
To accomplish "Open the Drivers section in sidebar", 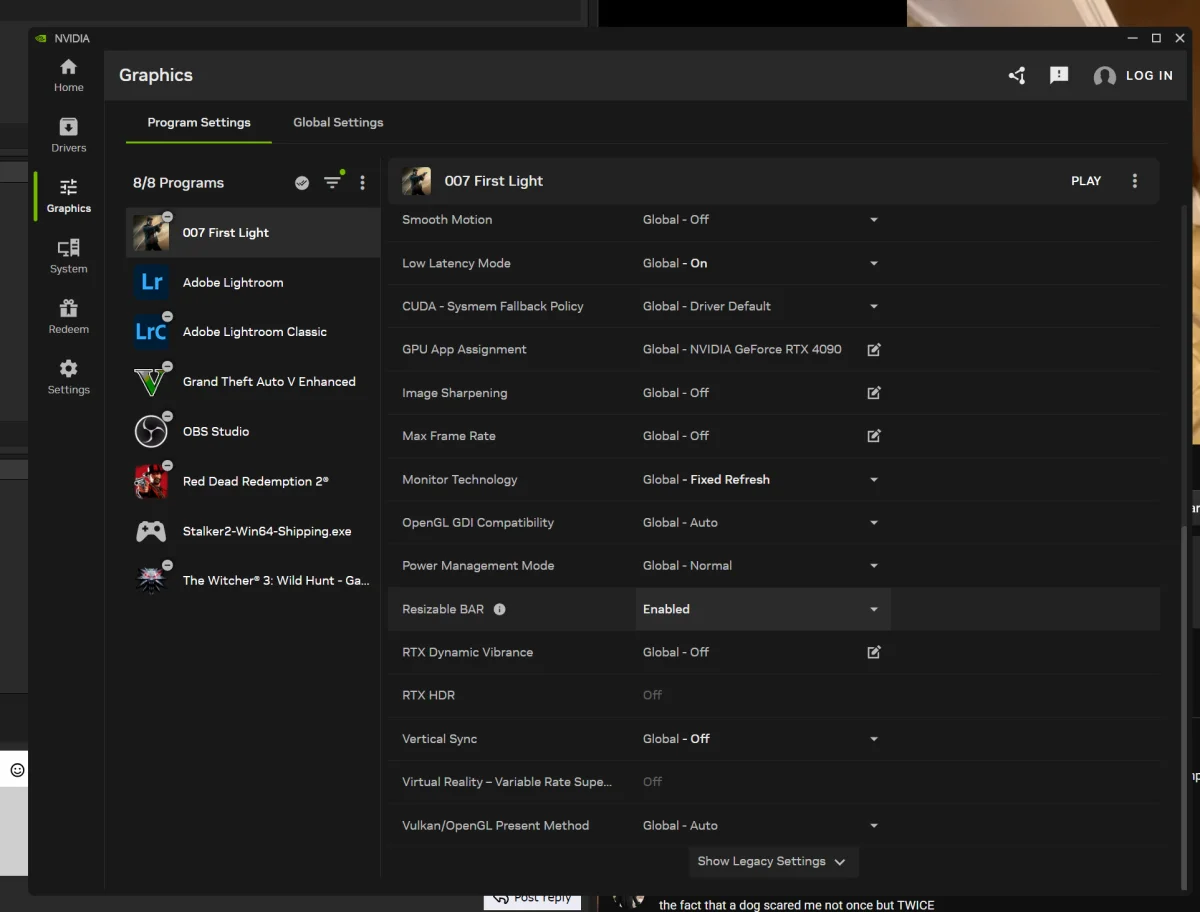I will click(x=68, y=135).
